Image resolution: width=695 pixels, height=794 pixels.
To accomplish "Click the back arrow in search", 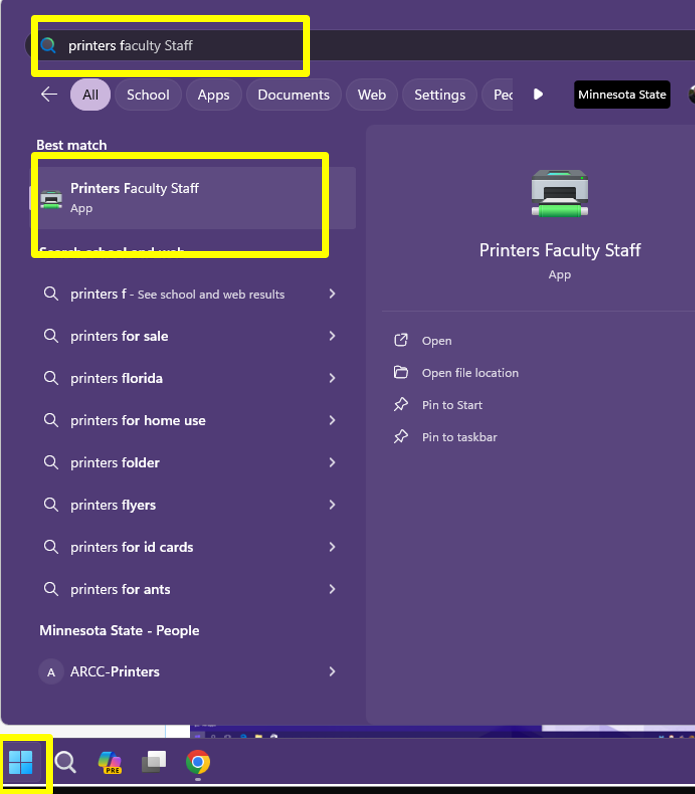I will point(49,95).
